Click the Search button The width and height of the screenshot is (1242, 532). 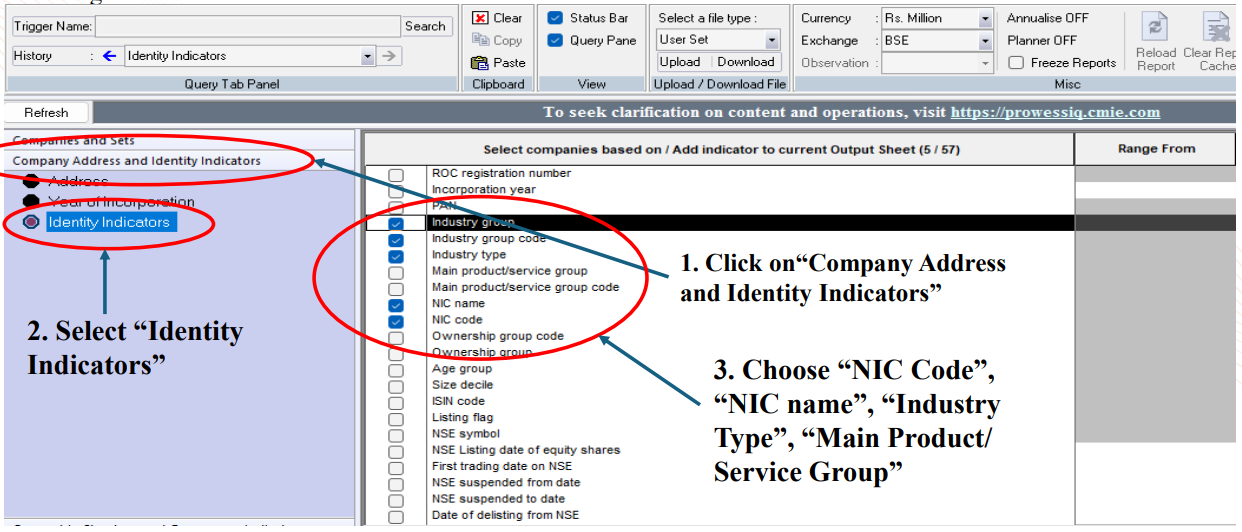click(x=425, y=26)
